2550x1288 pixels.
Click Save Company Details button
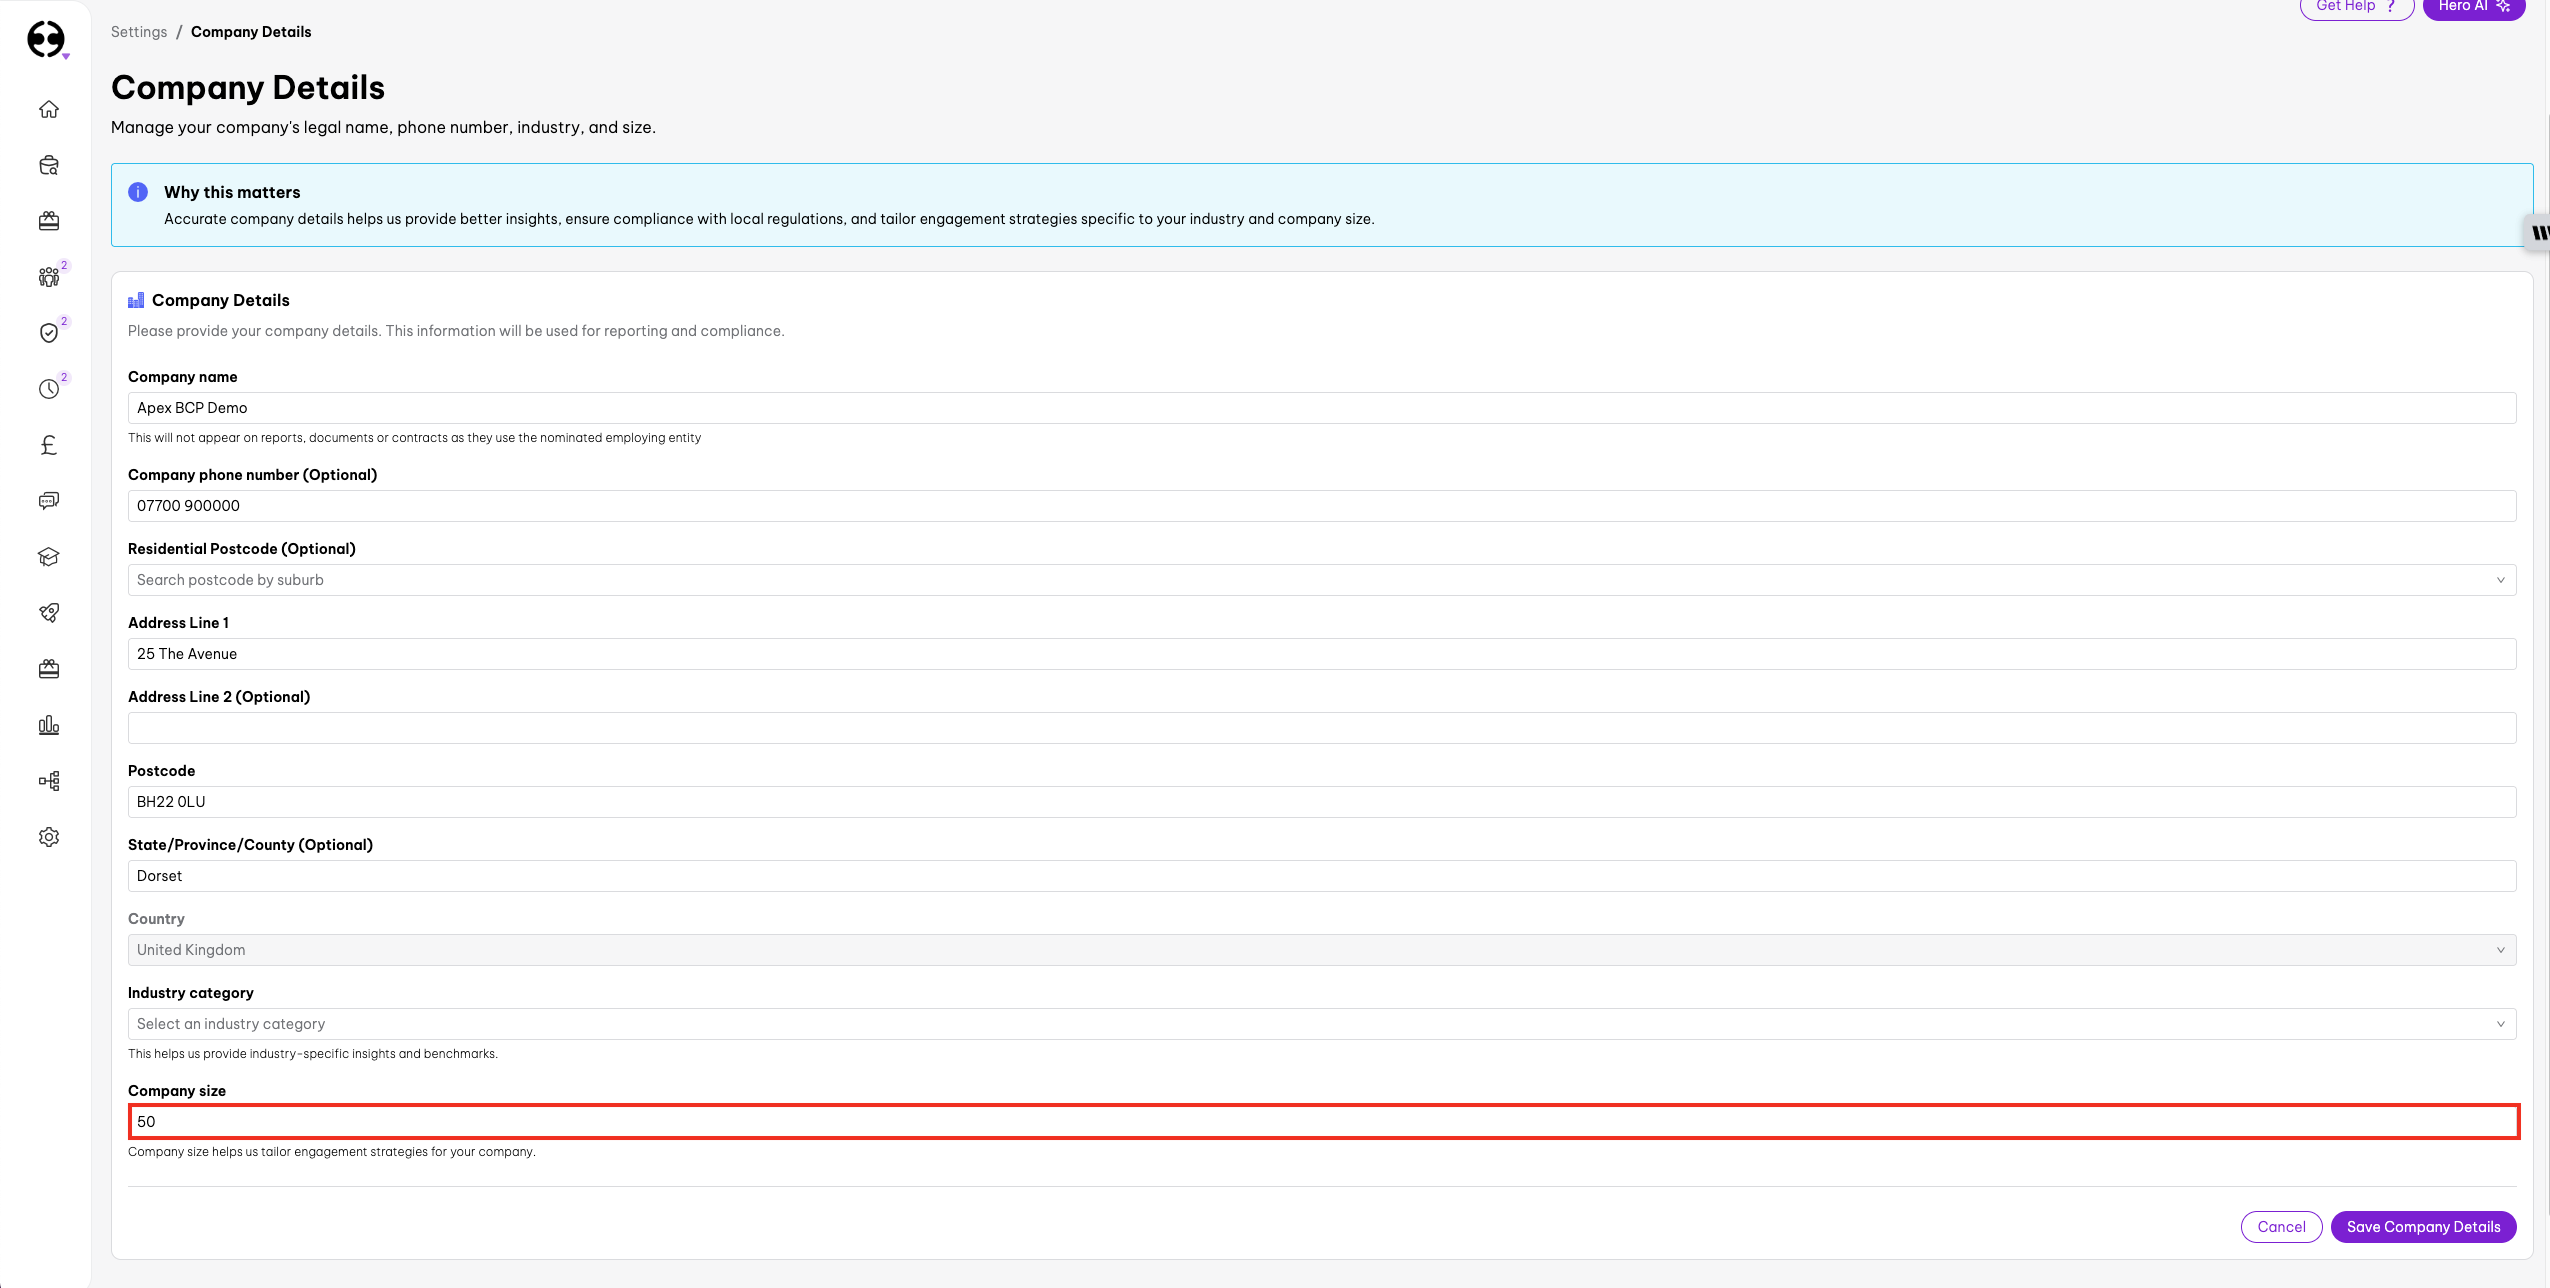click(2422, 1227)
